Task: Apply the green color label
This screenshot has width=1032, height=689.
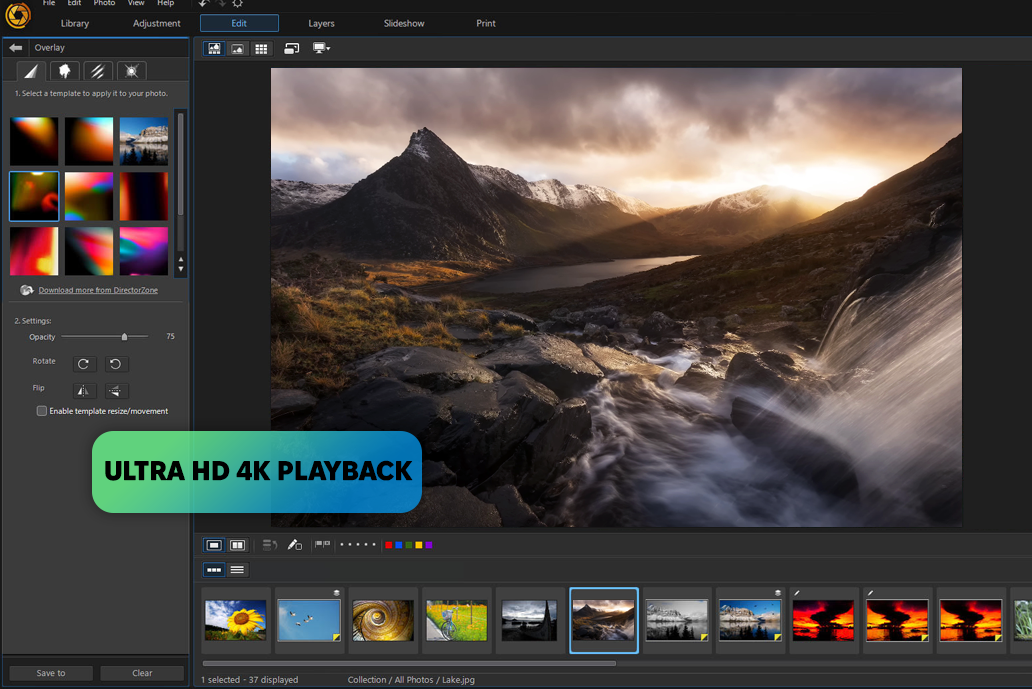Action: [x=409, y=545]
